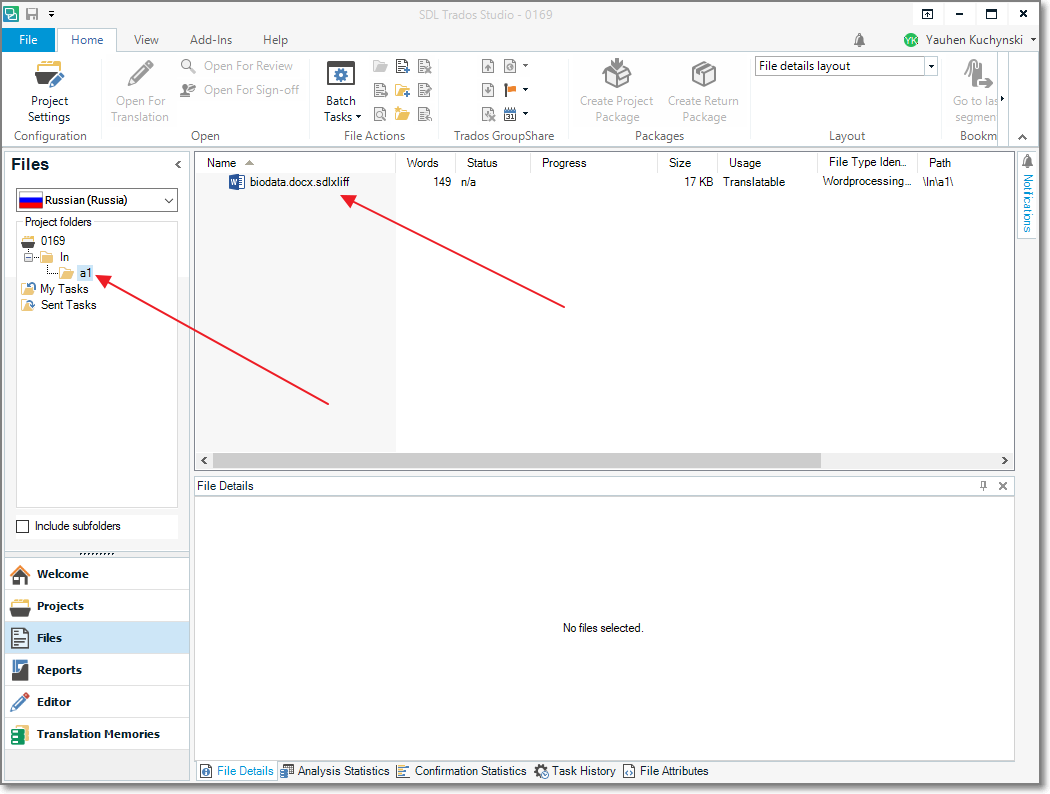The width and height of the screenshot is (1050, 794).
Task: Switch to Task History tab
Action: pyautogui.click(x=575, y=771)
